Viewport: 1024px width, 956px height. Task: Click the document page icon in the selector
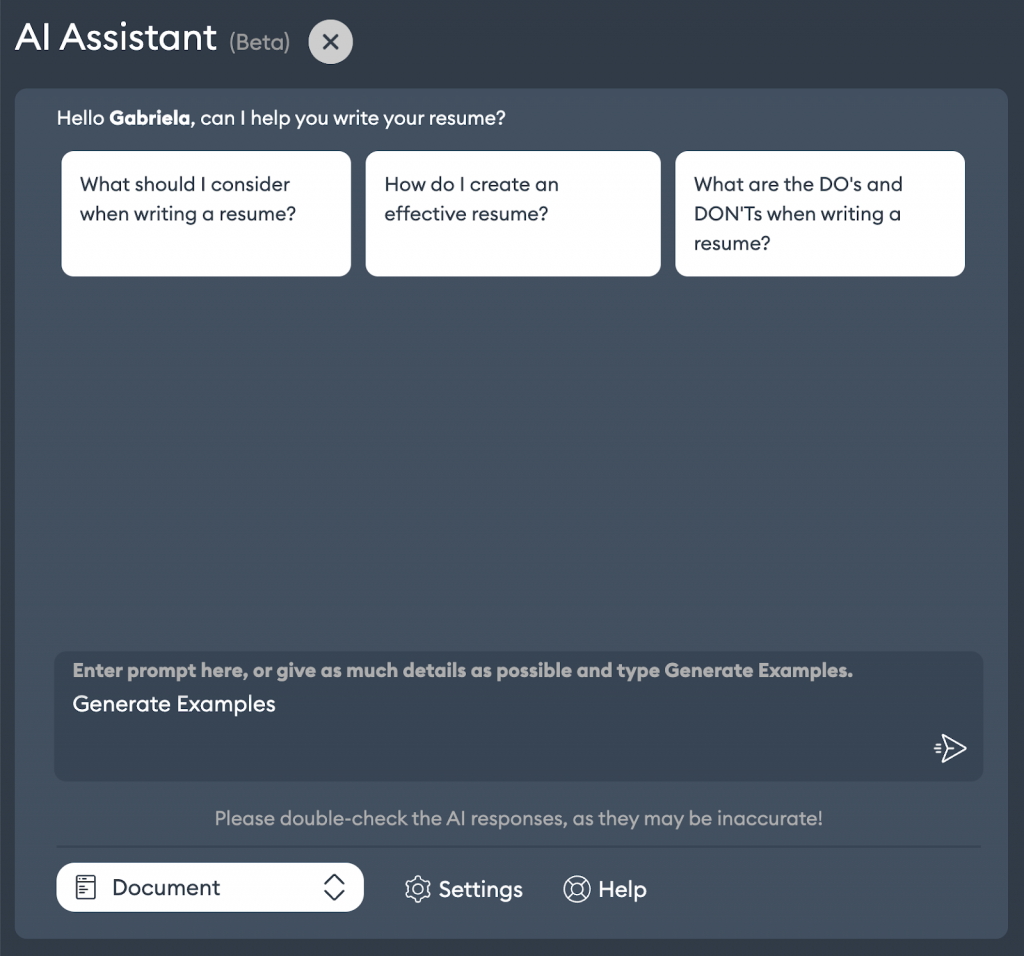(x=88, y=887)
